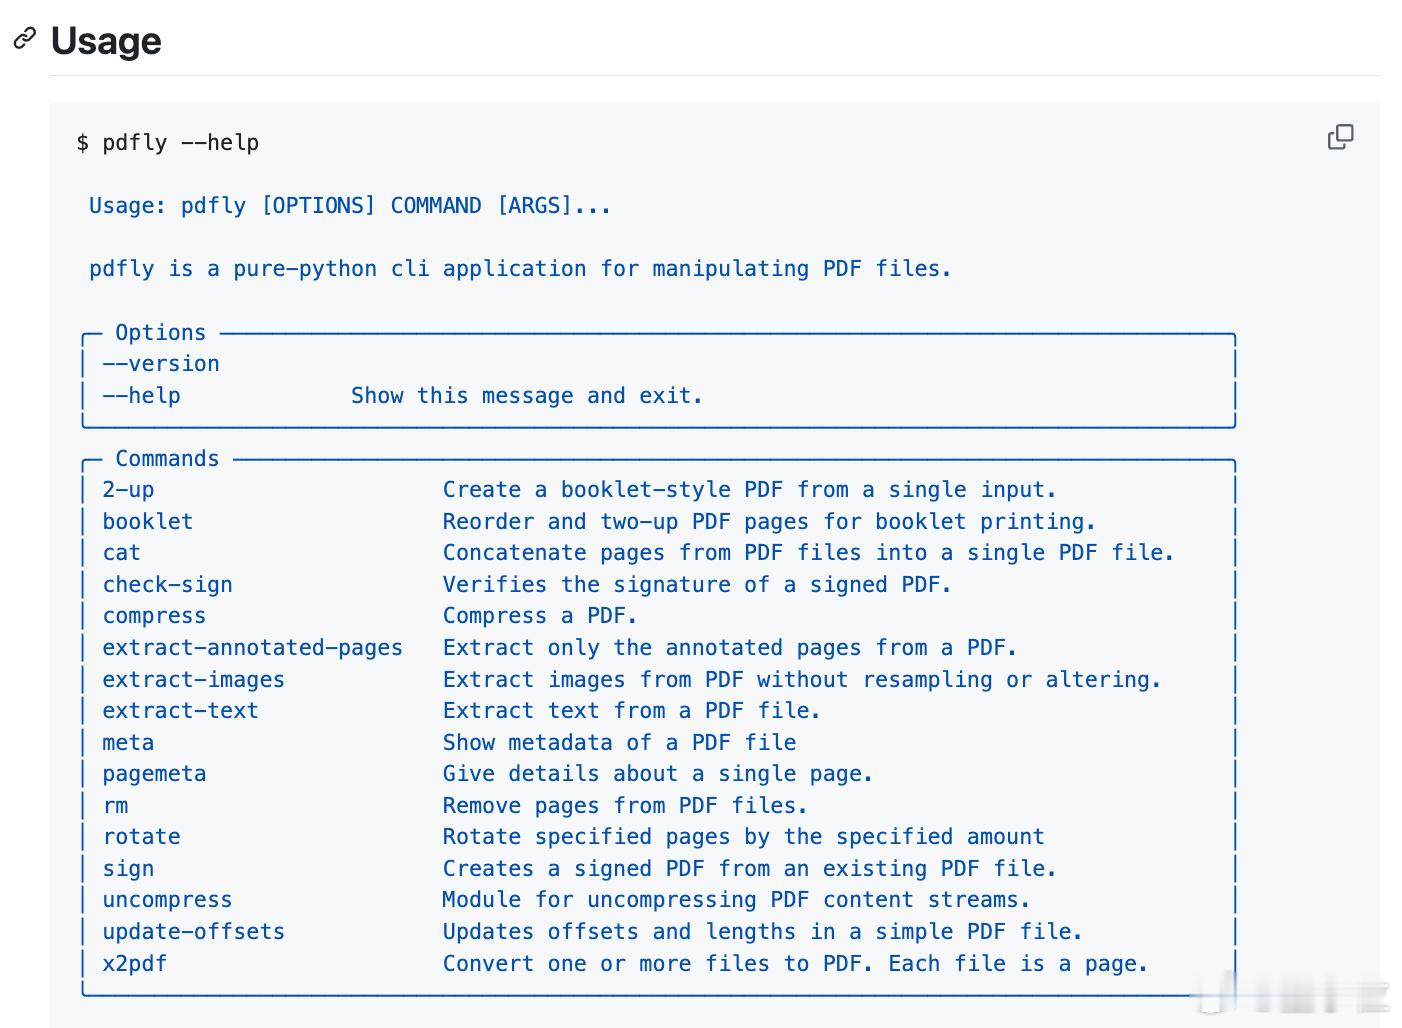Click the 'rotate' command name
Image resolution: width=1402 pixels, height=1028 pixels.
141,837
